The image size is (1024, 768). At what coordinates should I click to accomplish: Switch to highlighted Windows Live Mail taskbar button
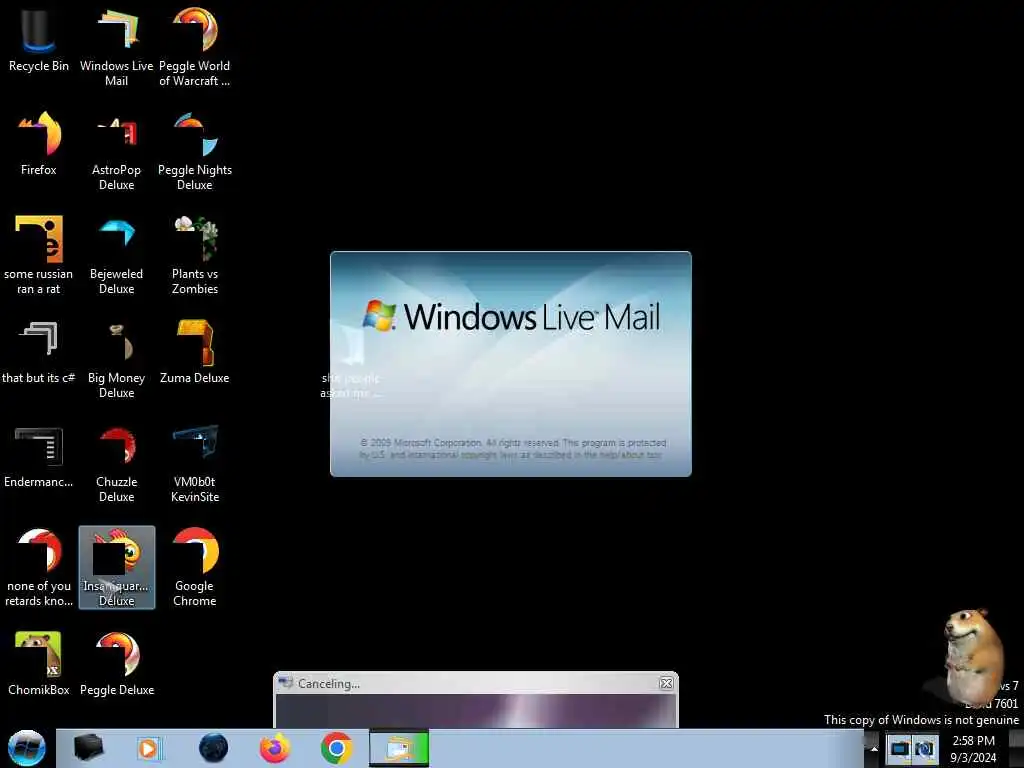[399, 748]
